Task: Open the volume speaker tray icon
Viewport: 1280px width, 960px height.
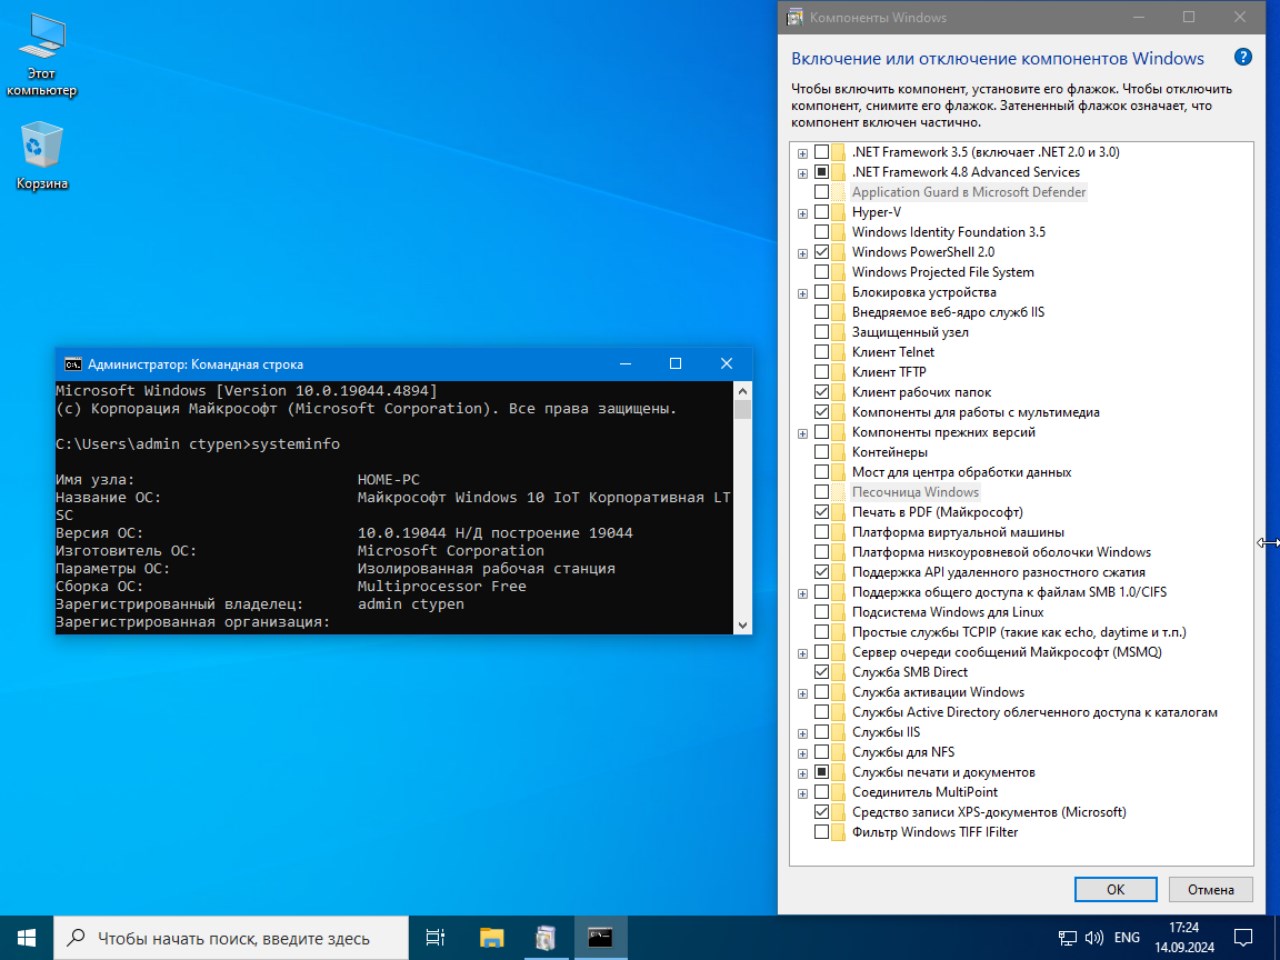Action: tap(1094, 938)
